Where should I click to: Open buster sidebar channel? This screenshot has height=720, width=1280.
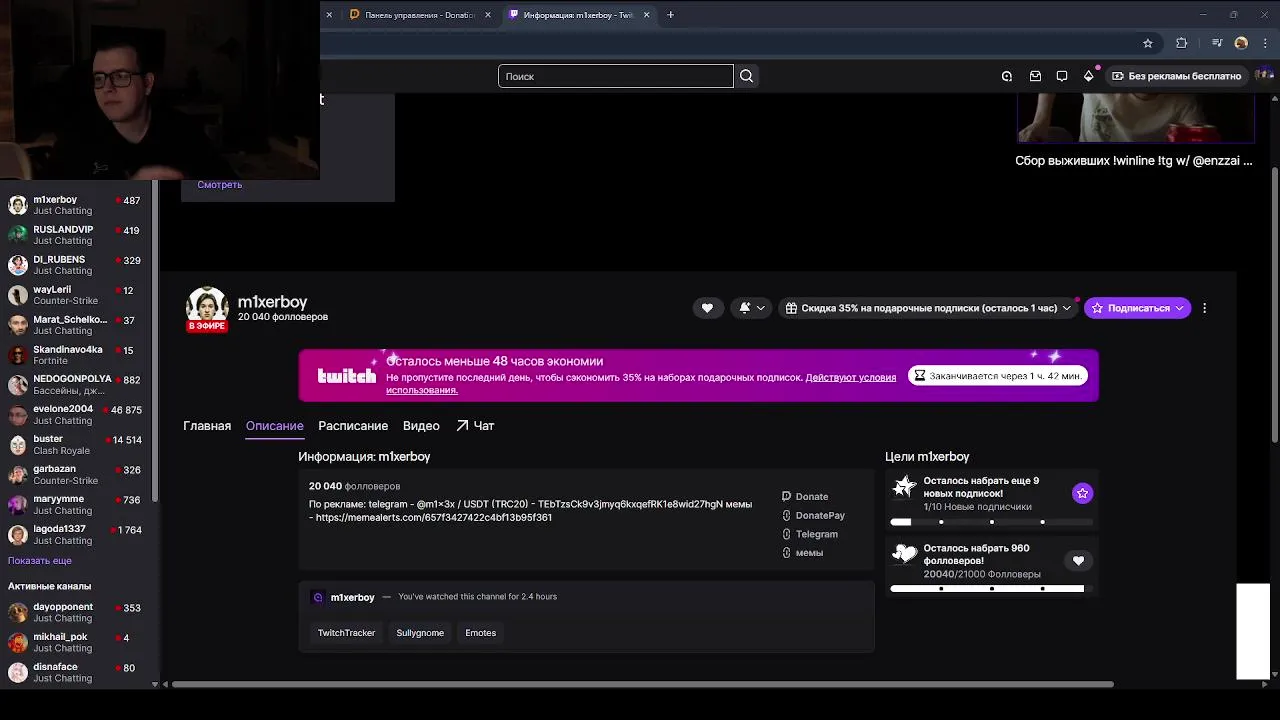(76, 444)
